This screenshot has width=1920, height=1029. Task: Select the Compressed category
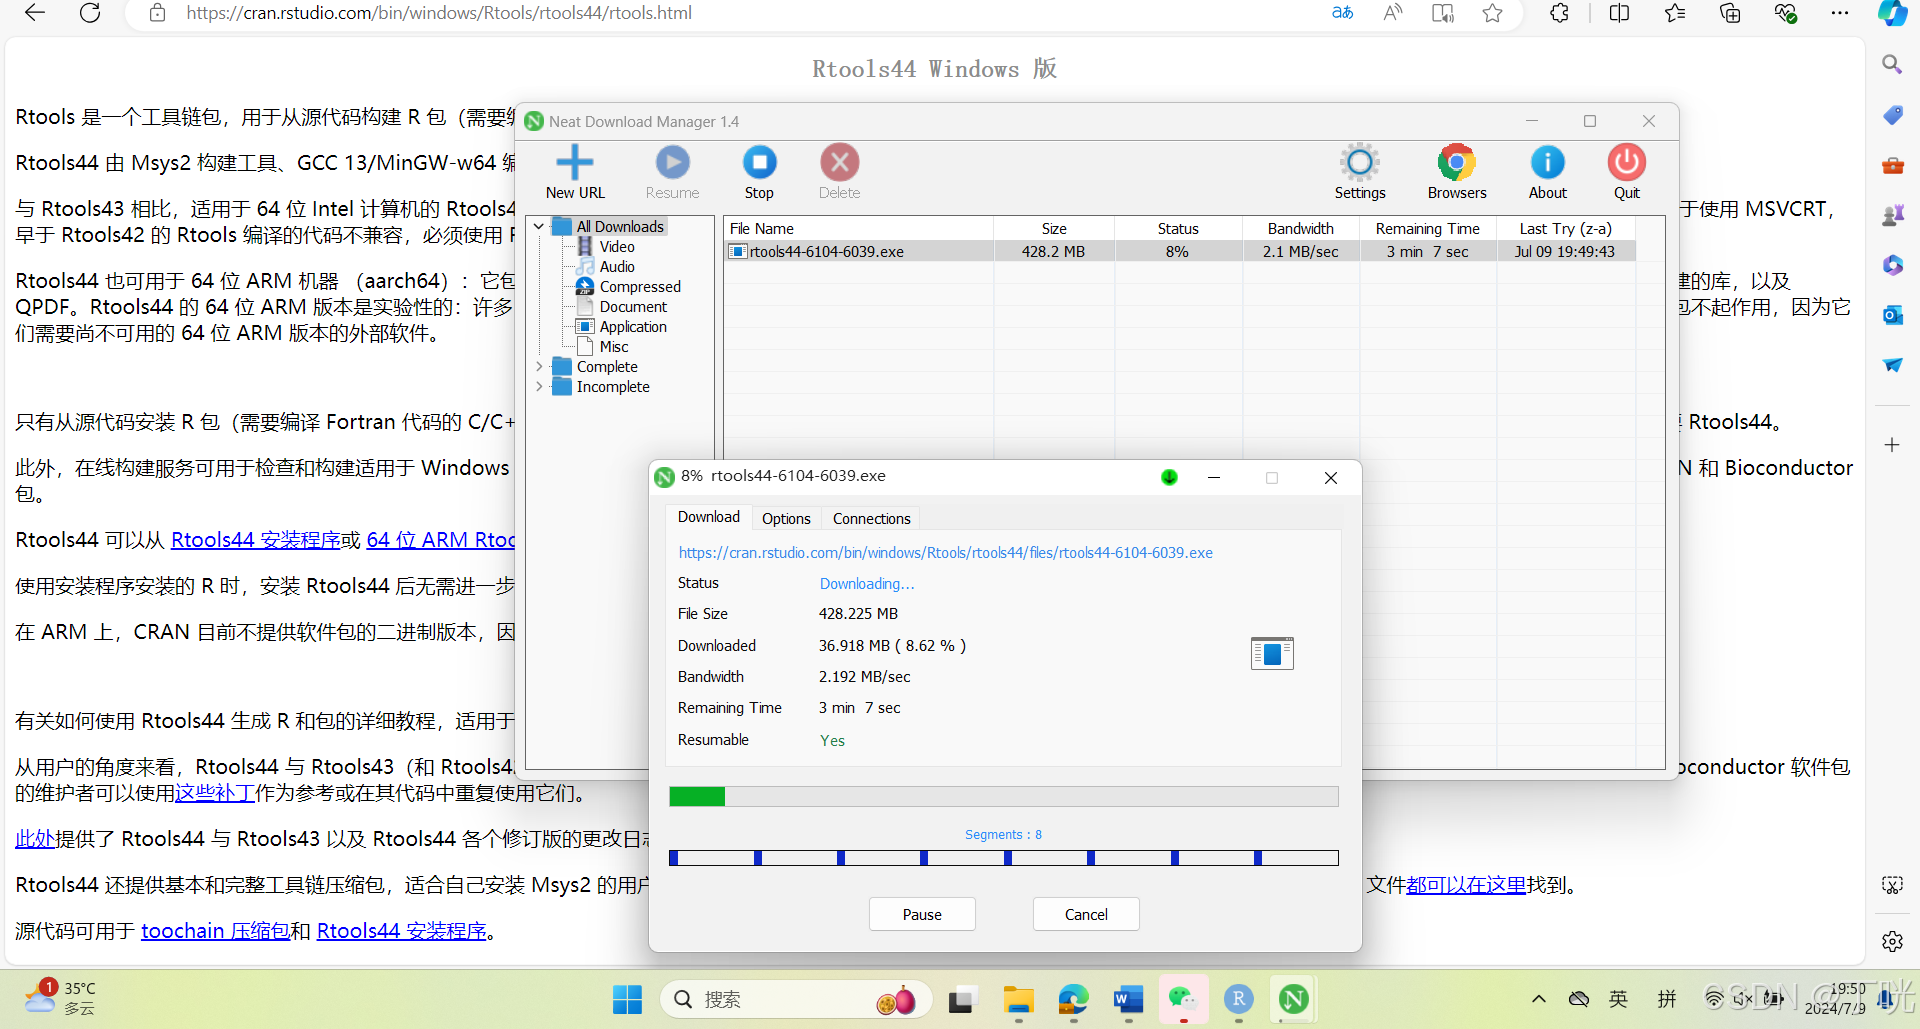coord(640,287)
